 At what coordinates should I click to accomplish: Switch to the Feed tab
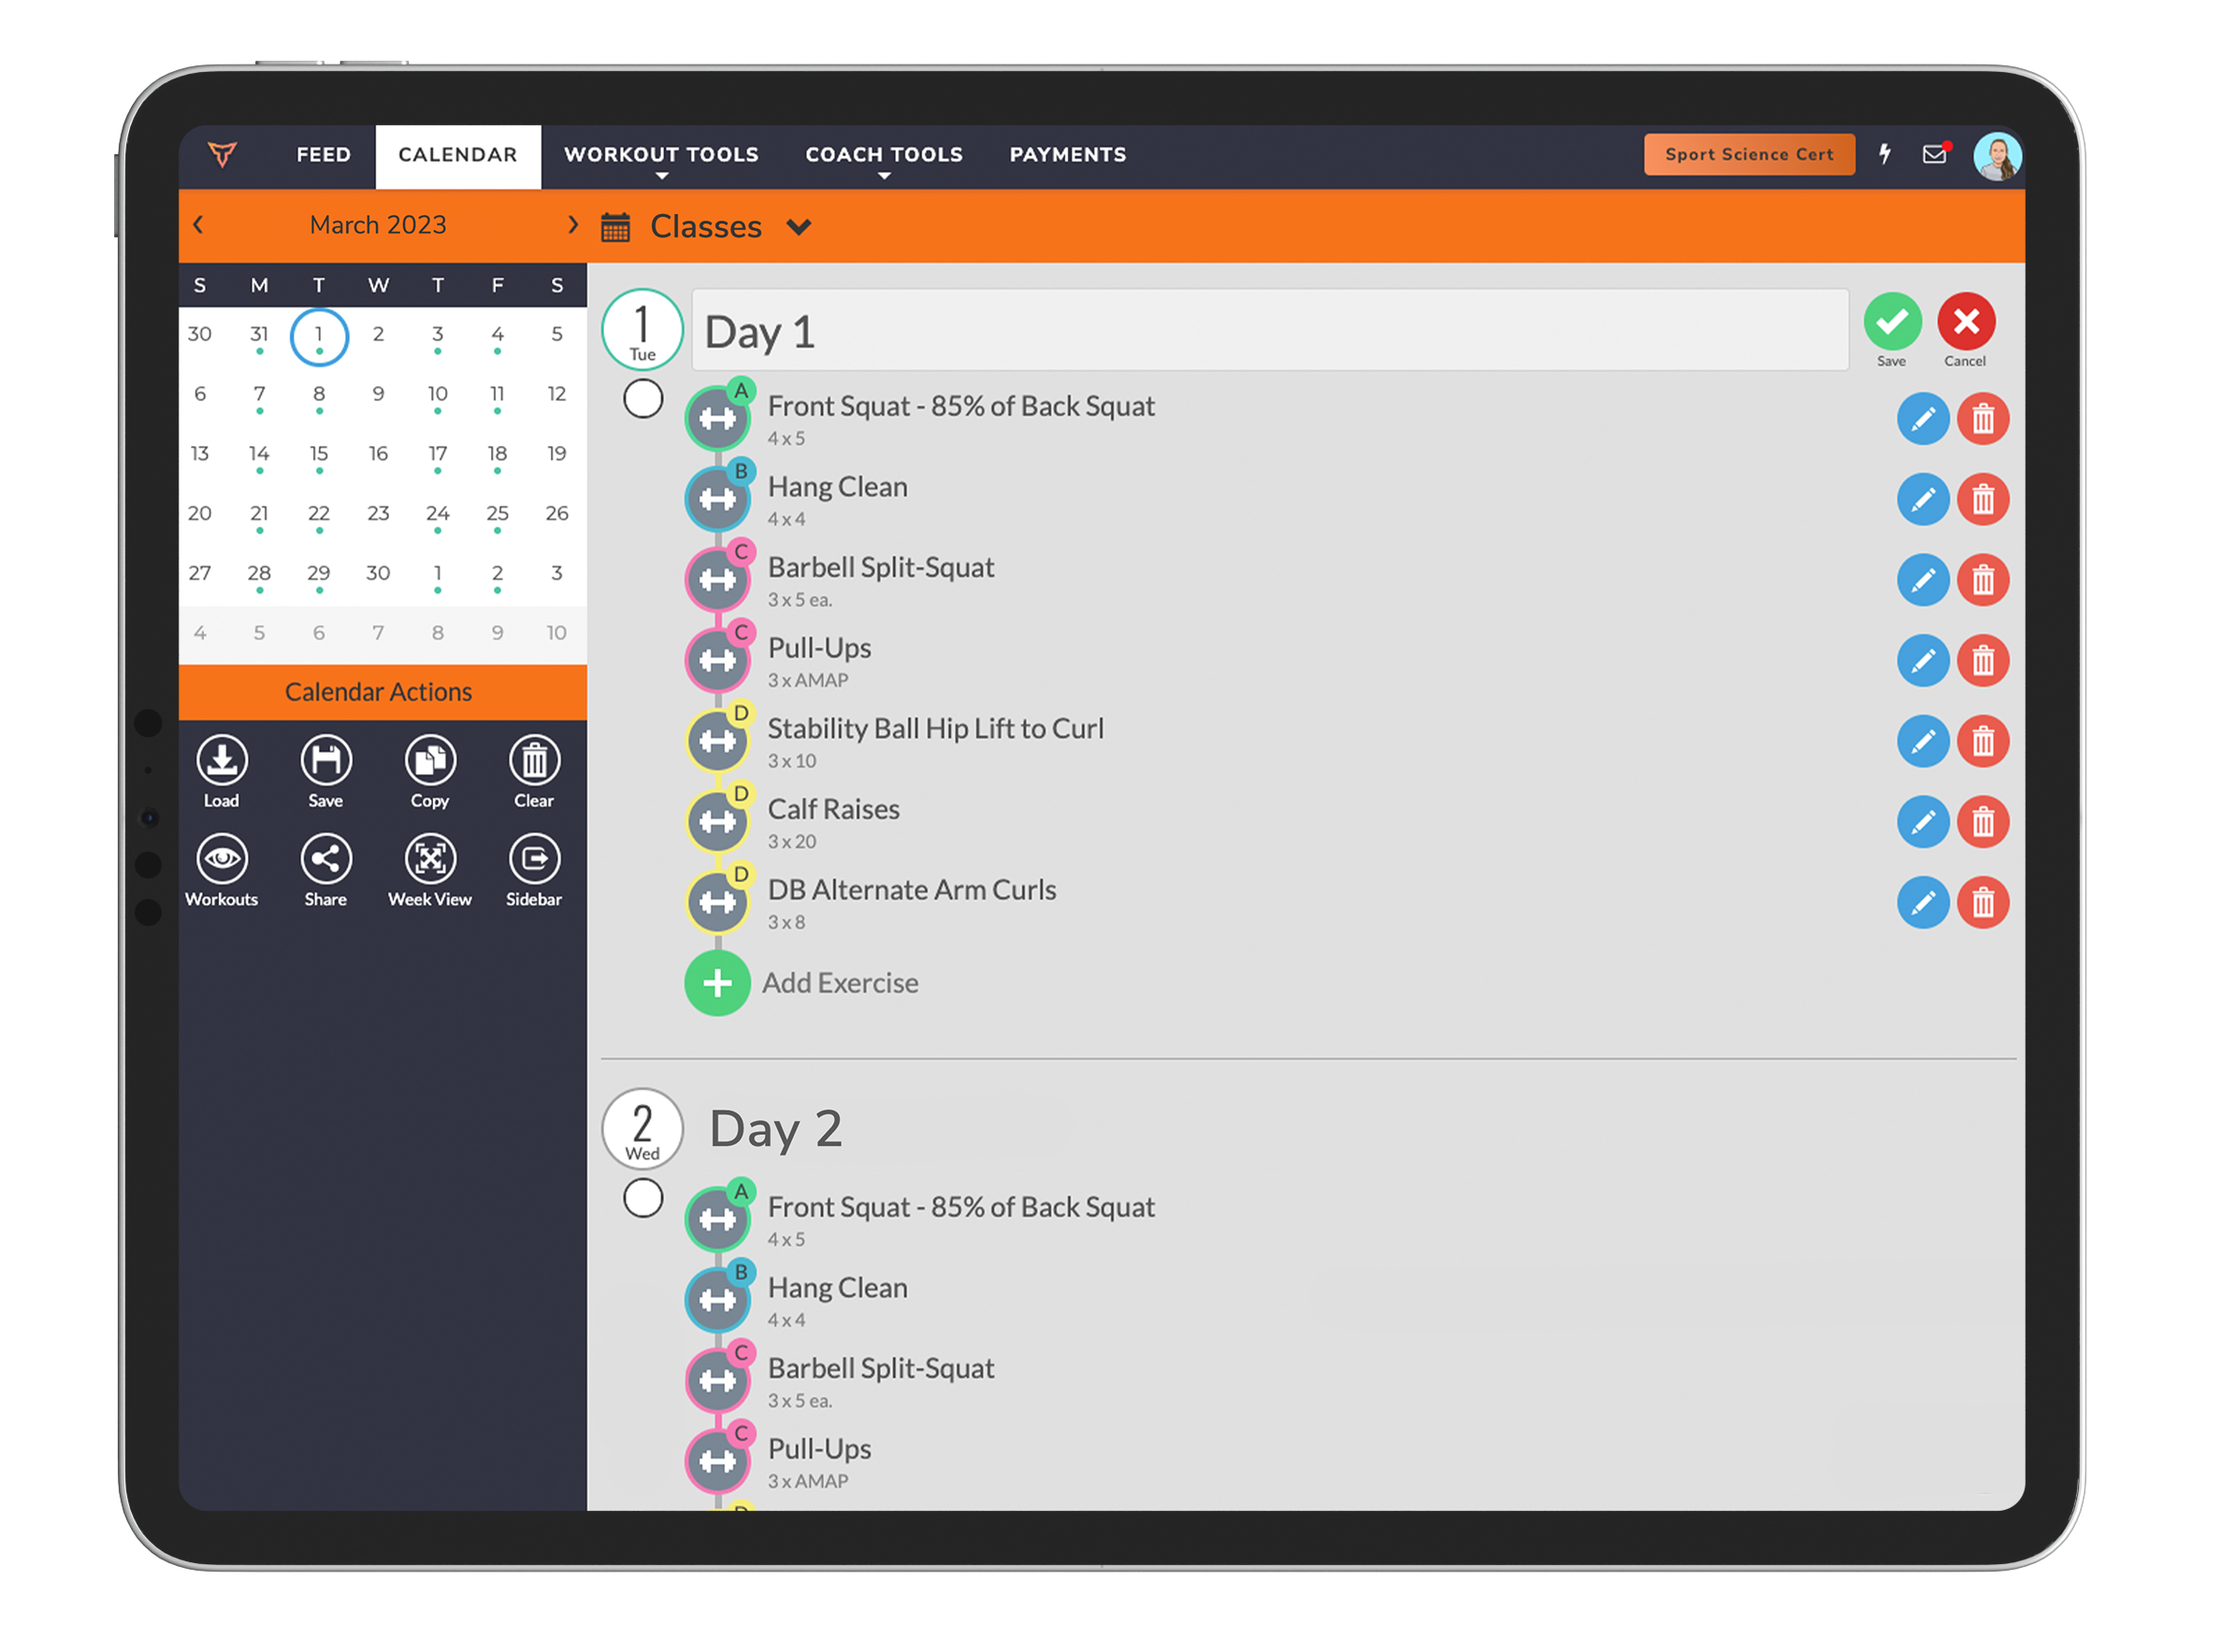tap(322, 155)
